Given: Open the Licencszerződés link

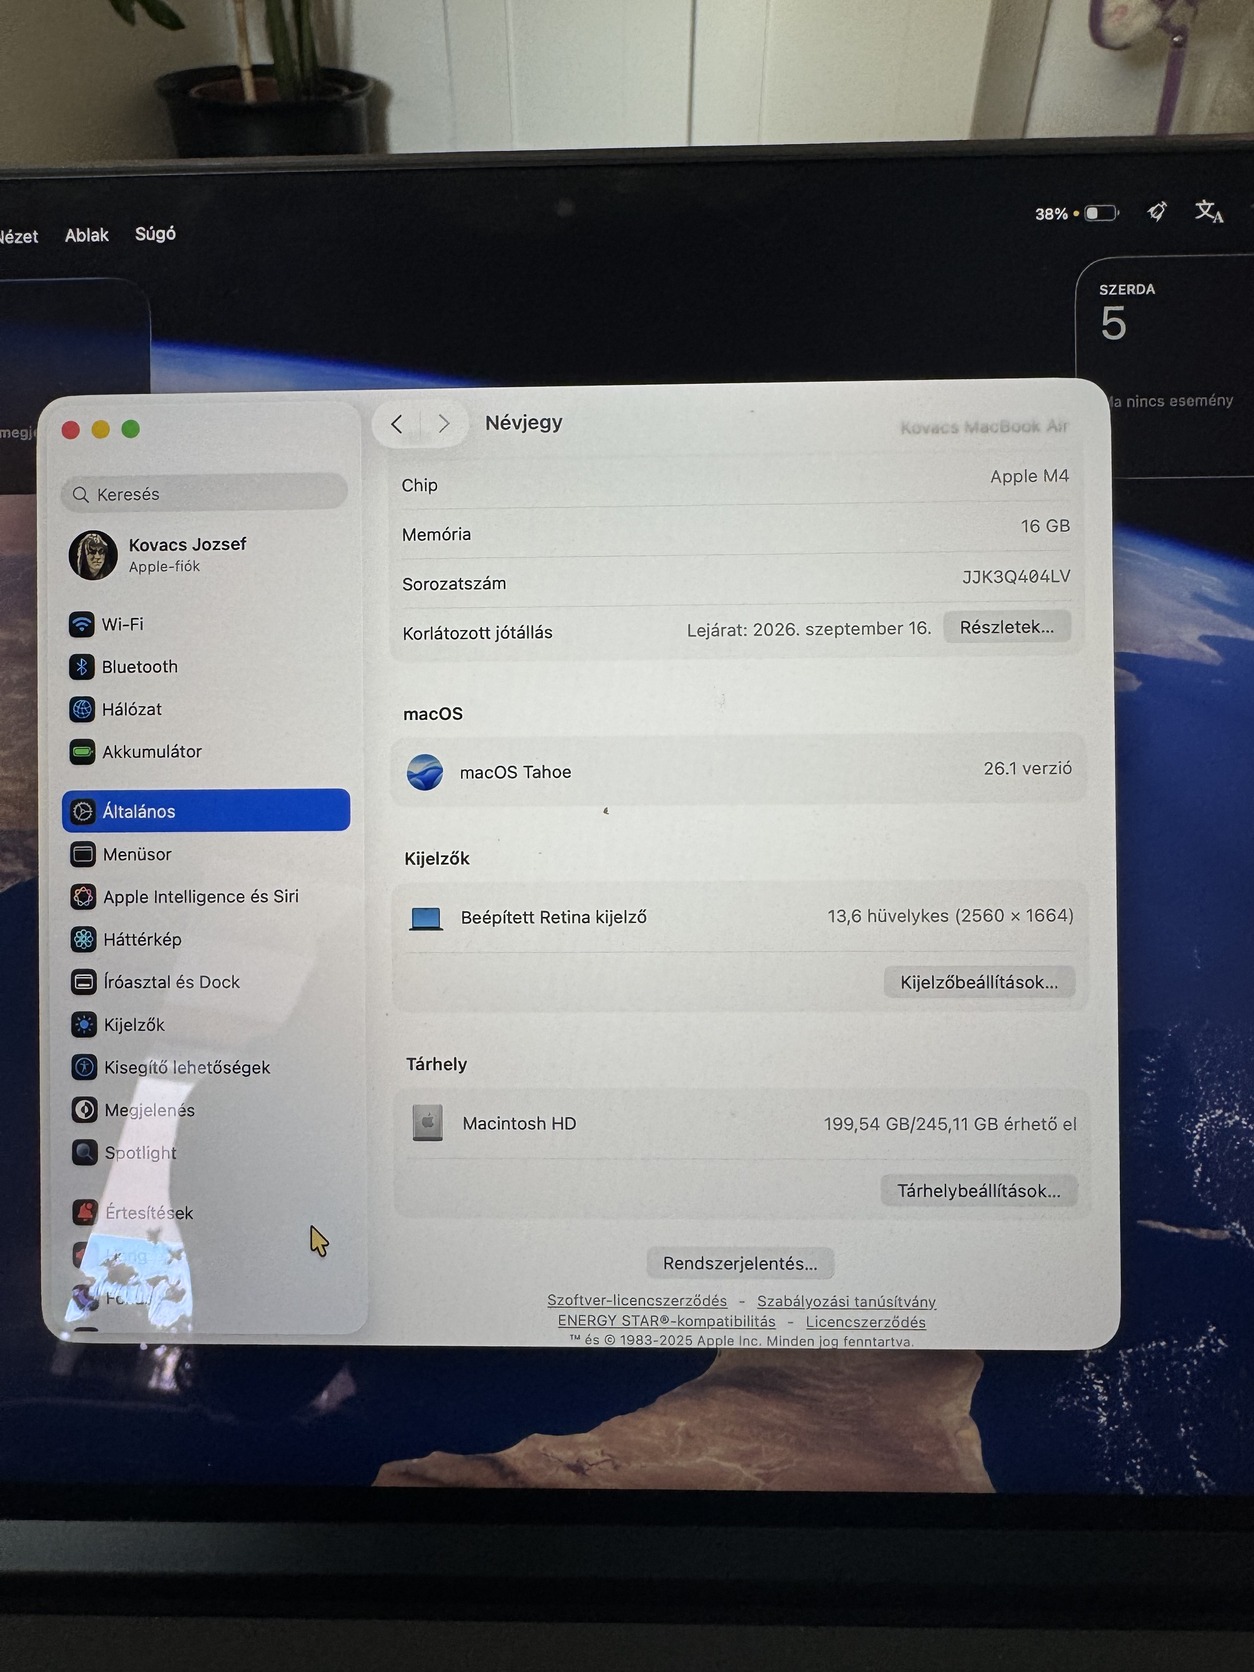Looking at the screenshot, I should pos(866,1322).
